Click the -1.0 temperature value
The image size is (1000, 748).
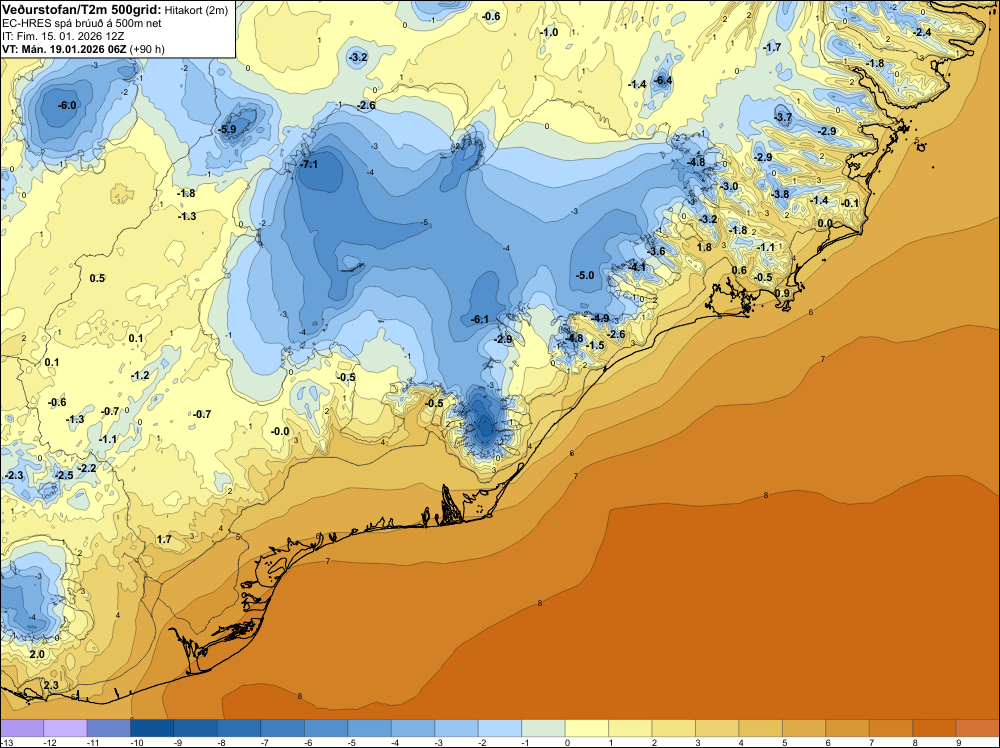(x=548, y=32)
